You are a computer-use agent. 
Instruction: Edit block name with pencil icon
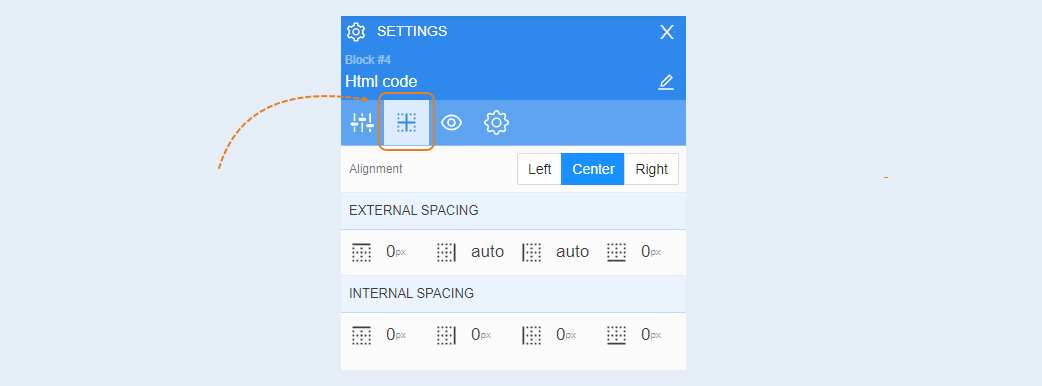[666, 82]
